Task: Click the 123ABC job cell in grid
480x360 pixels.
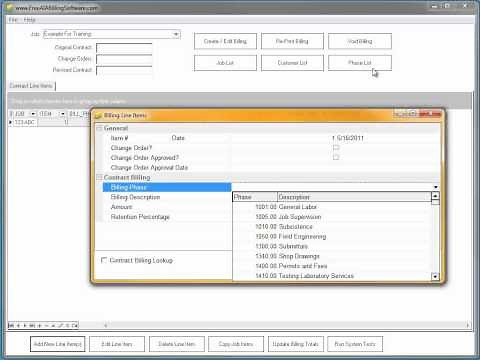Action: click(25, 122)
